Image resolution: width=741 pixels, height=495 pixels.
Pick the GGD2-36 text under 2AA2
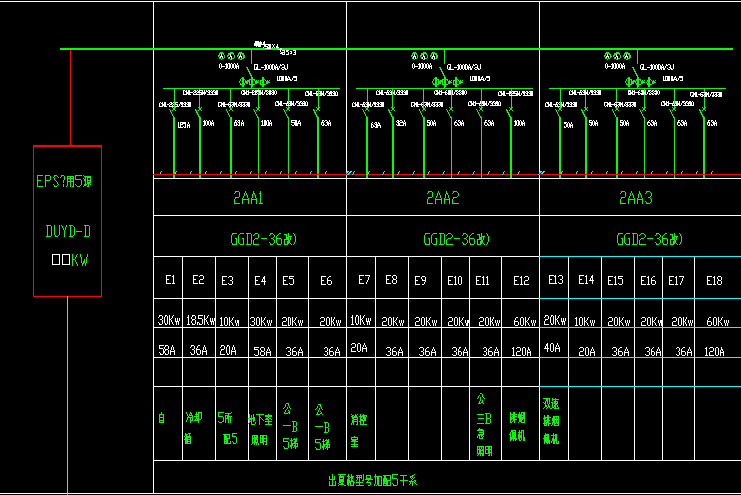click(x=457, y=239)
